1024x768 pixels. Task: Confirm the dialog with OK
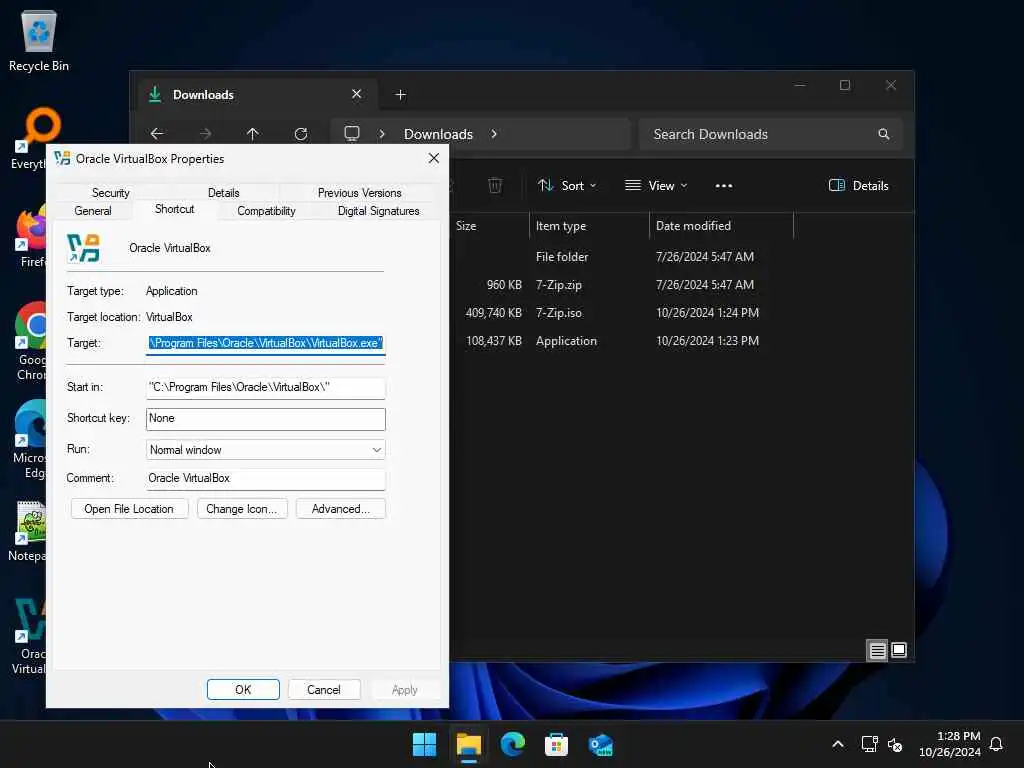coord(243,690)
